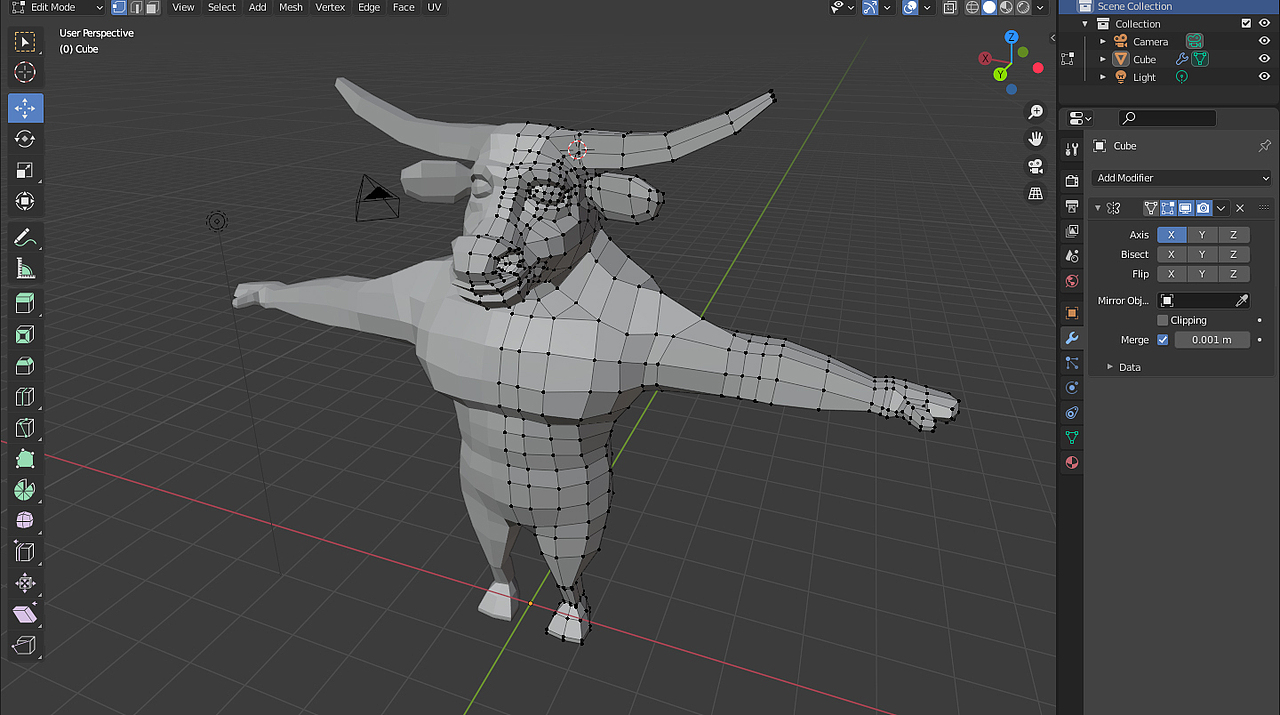This screenshot has width=1280, height=715.
Task: Open the overlays options dropdown
Action: coord(926,7)
